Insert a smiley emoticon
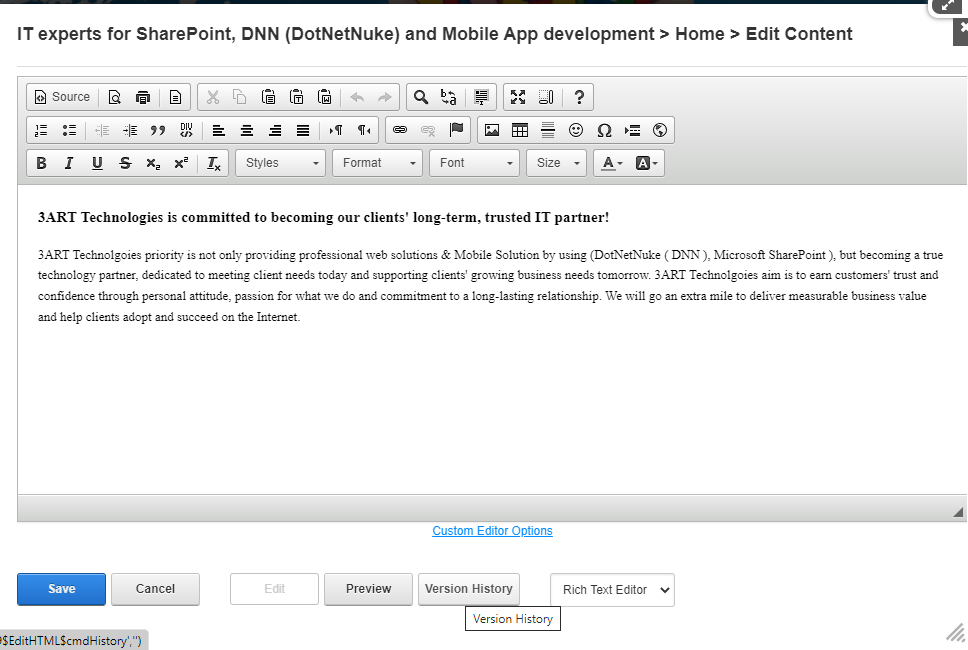This screenshot has width=968, height=650. [576, 130]
